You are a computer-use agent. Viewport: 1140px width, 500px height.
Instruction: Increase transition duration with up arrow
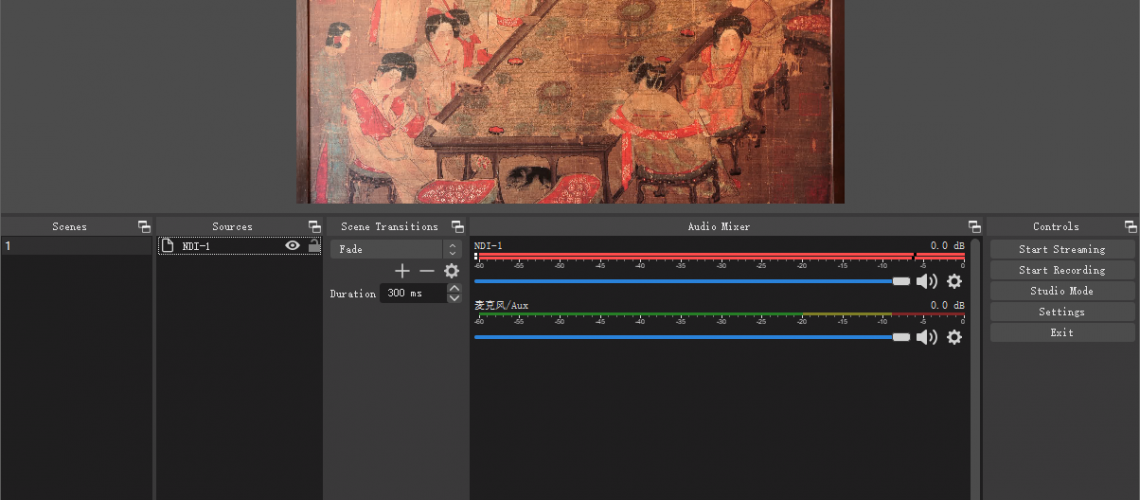tap(454, 289)
